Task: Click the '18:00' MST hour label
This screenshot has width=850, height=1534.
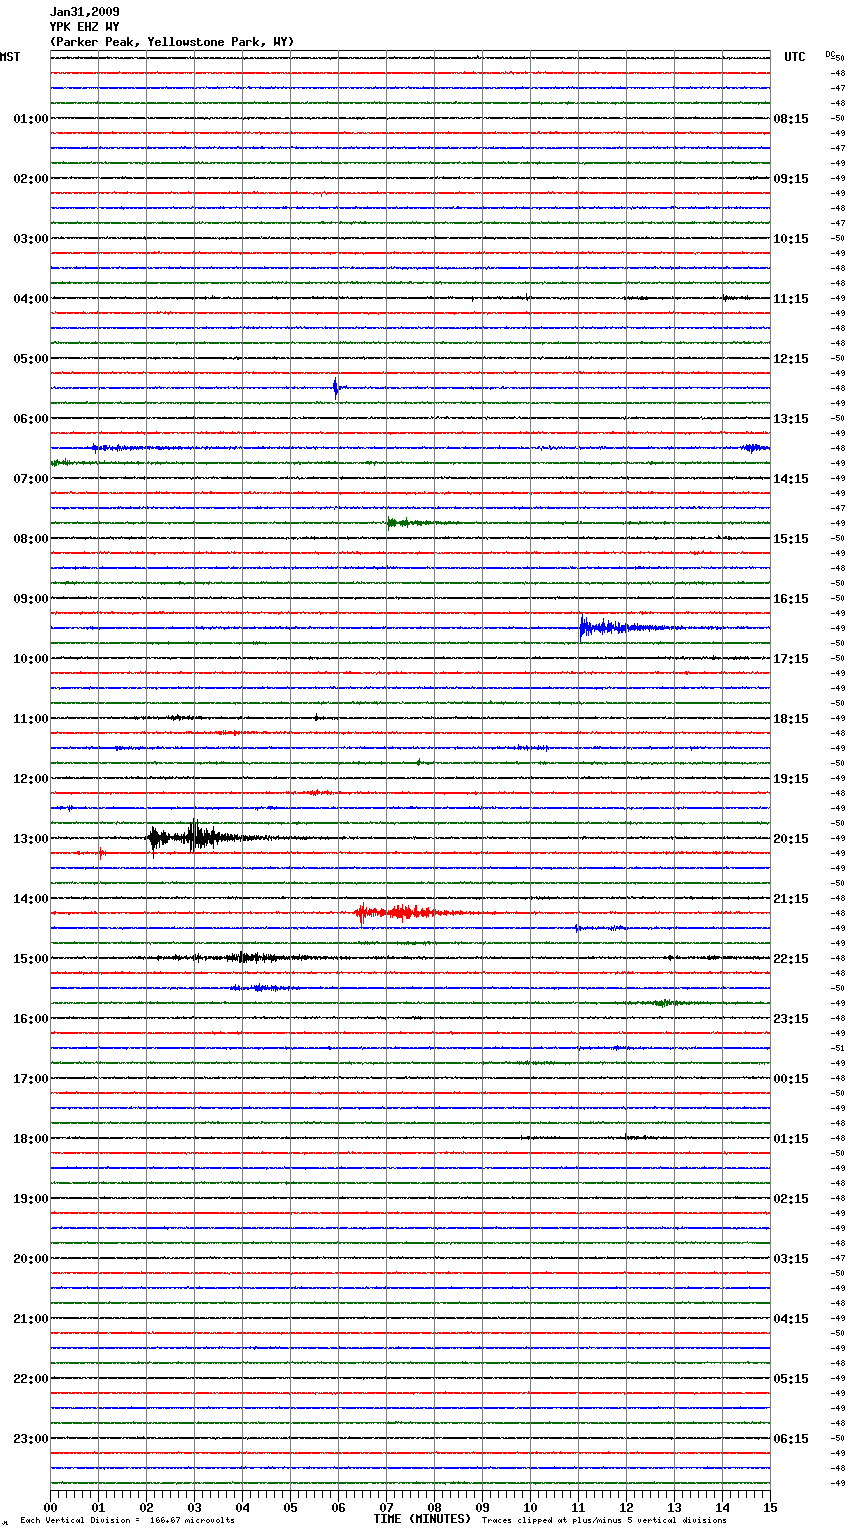Action: click(x=30, y=1139)
